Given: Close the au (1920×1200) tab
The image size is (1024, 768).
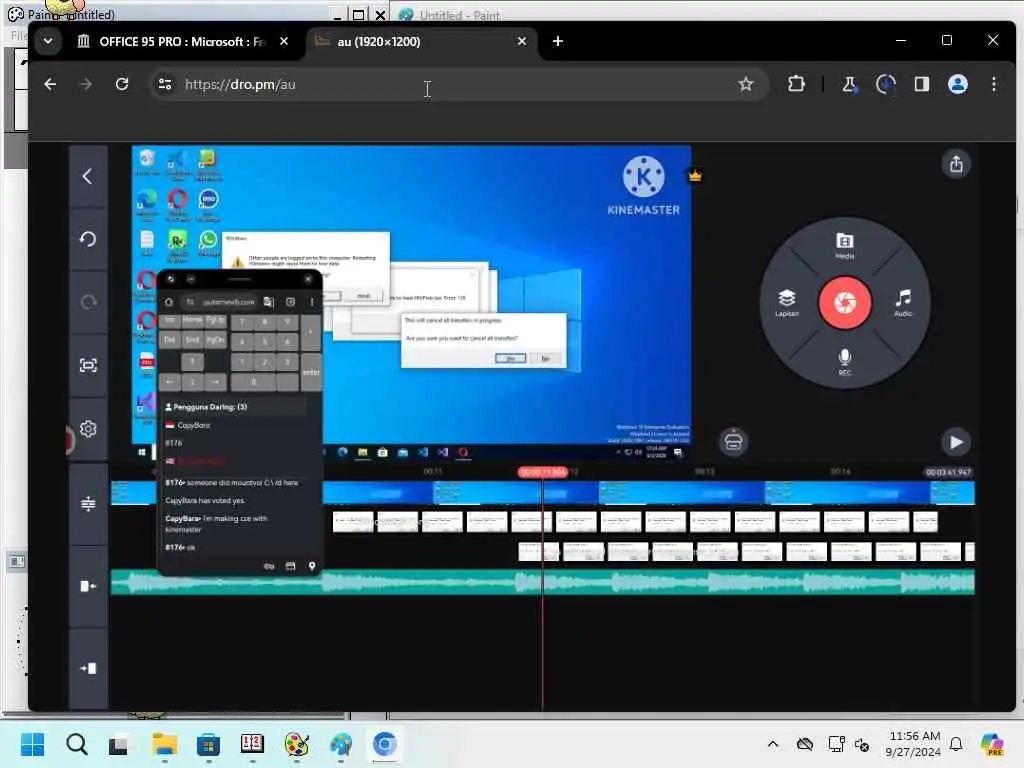Looking at the screenshot, I should click(521, 41).
